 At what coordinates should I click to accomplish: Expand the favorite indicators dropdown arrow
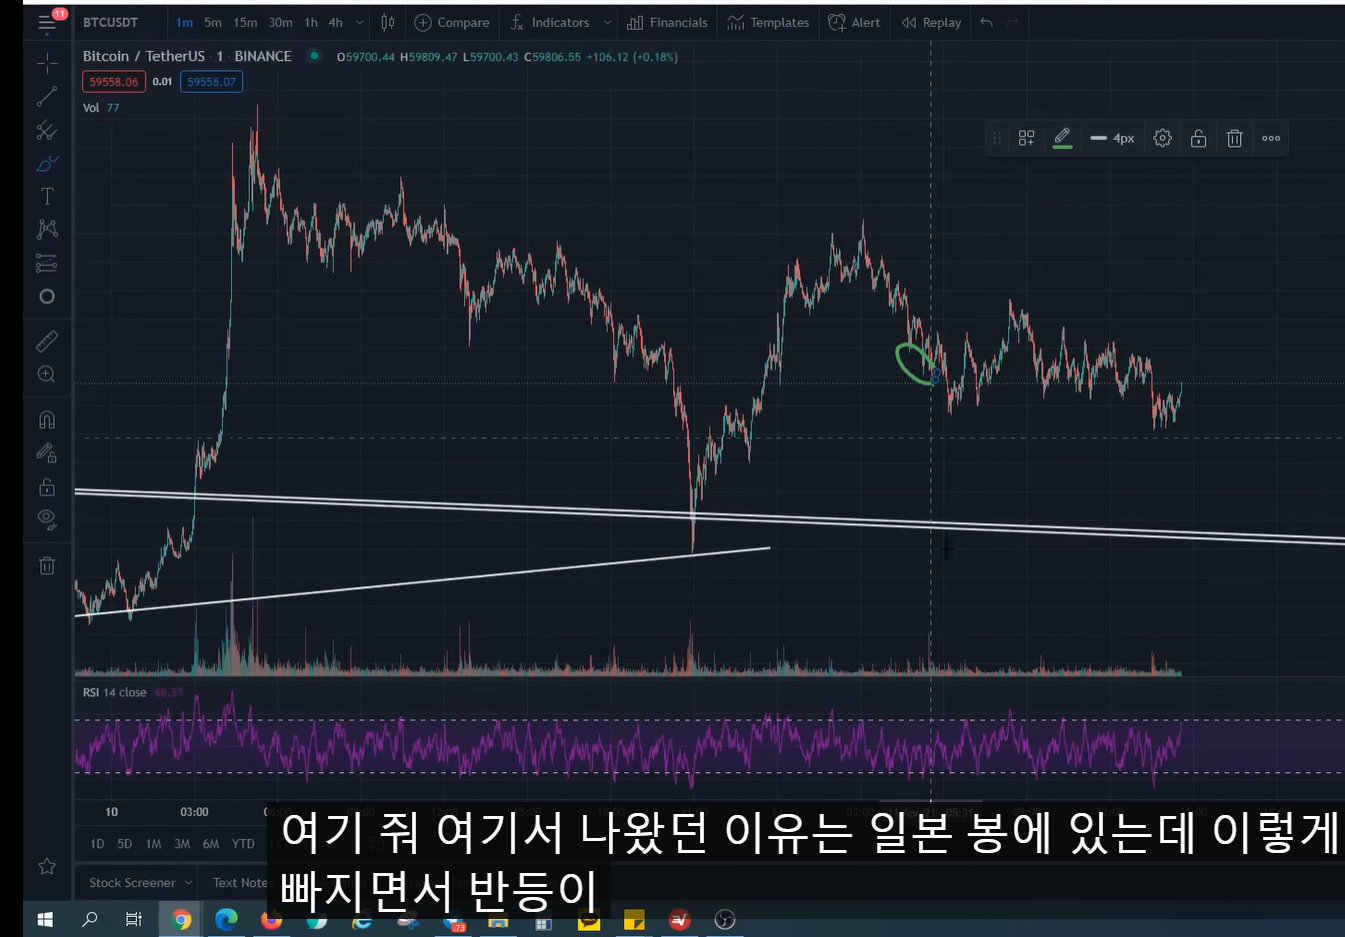click(x=607, y=22)
